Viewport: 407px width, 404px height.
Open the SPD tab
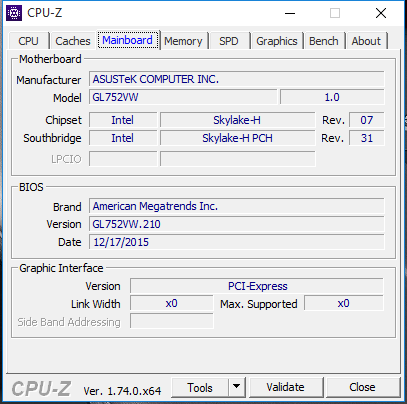(x=229, y=41)
